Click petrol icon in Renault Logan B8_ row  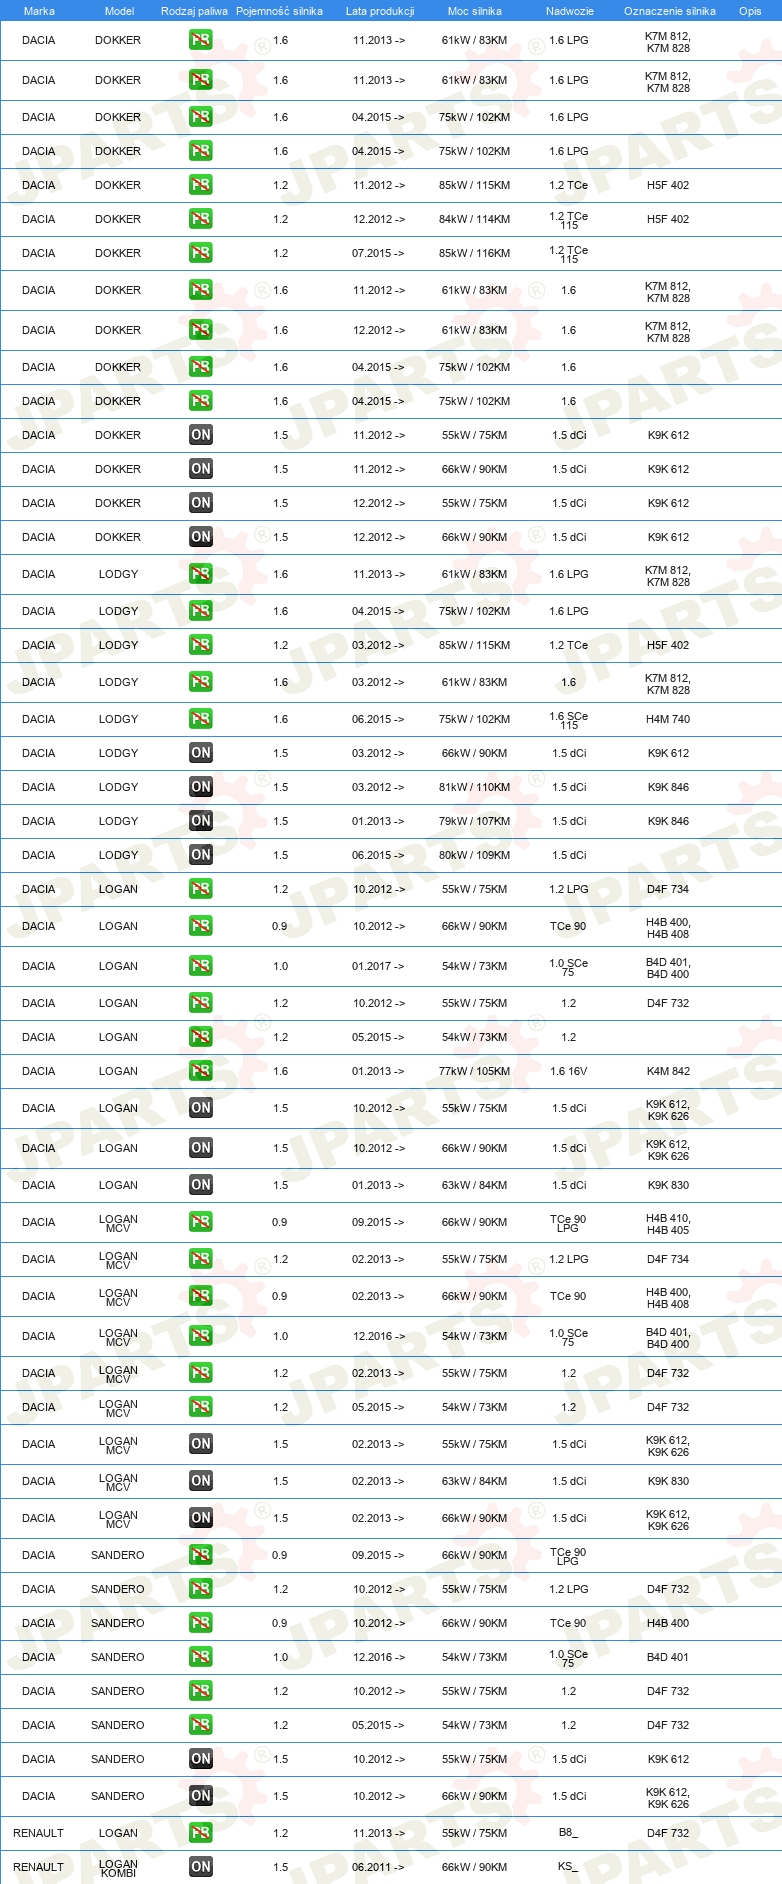click(x=201, y=1833)
